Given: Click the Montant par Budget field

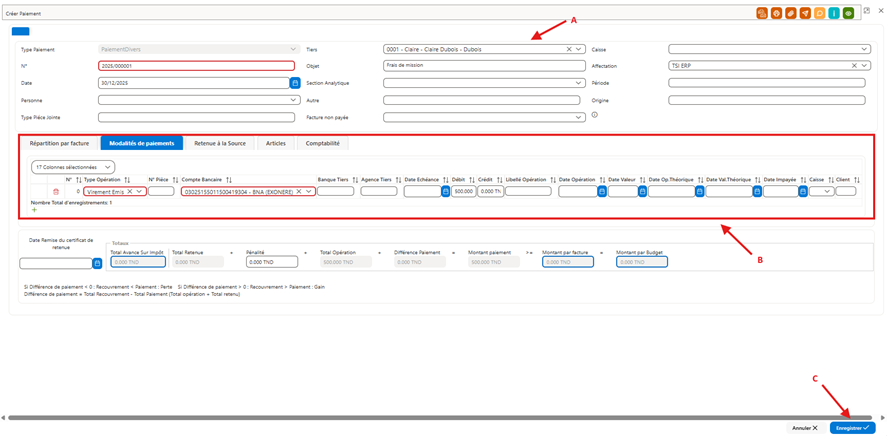Looking at the screenshot, I should [642, 262].
